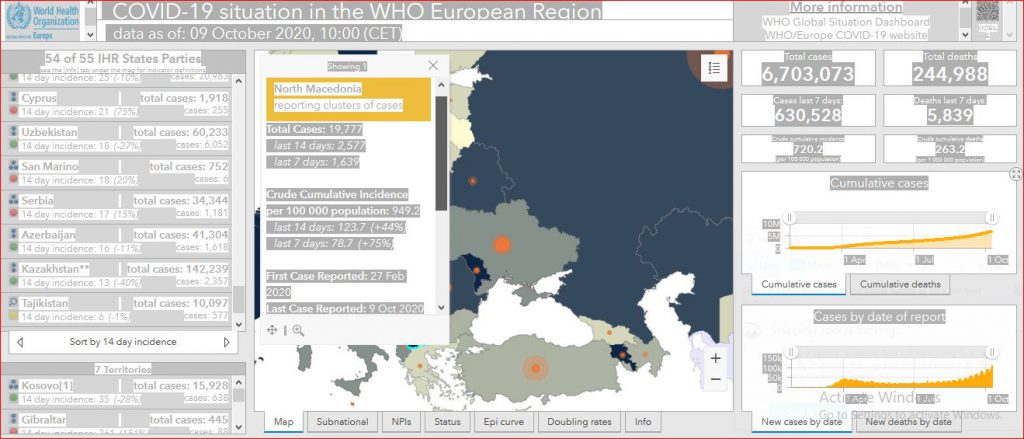The image size is (1024, 439).
Task: Right range handle of Cumulative cases chart
Action: point(992,217)
